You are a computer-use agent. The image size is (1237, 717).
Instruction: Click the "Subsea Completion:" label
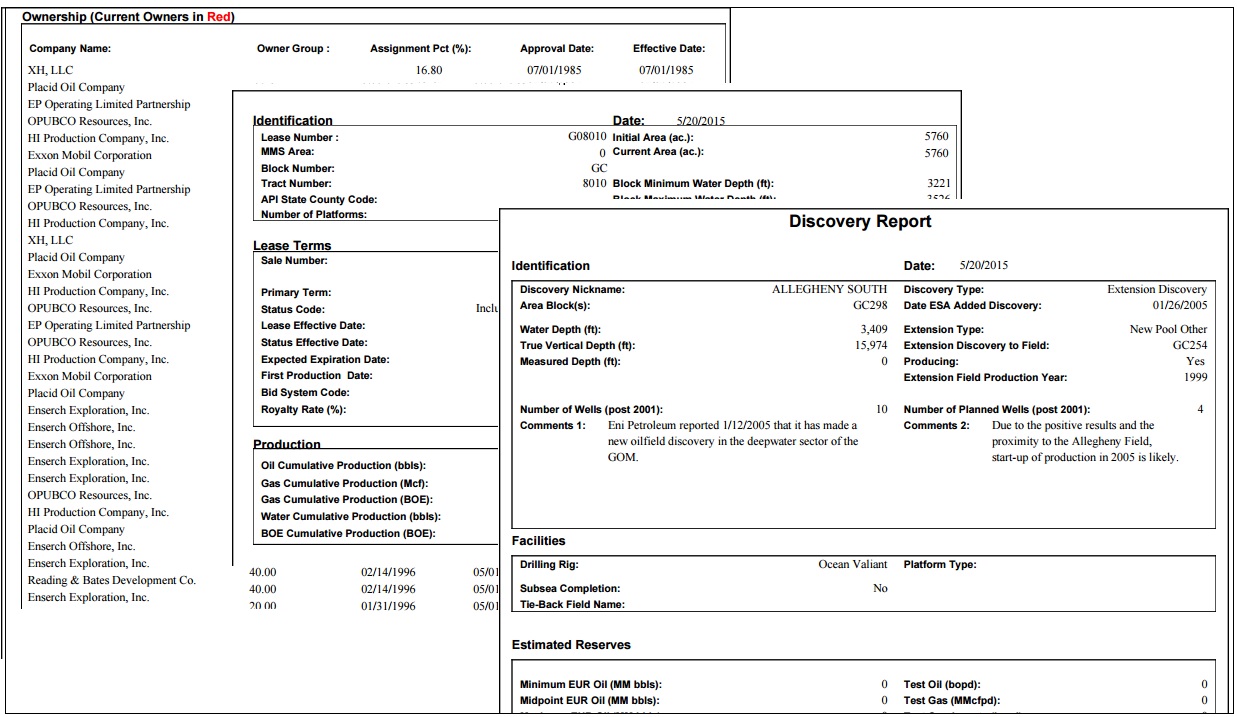pos(570,589)
